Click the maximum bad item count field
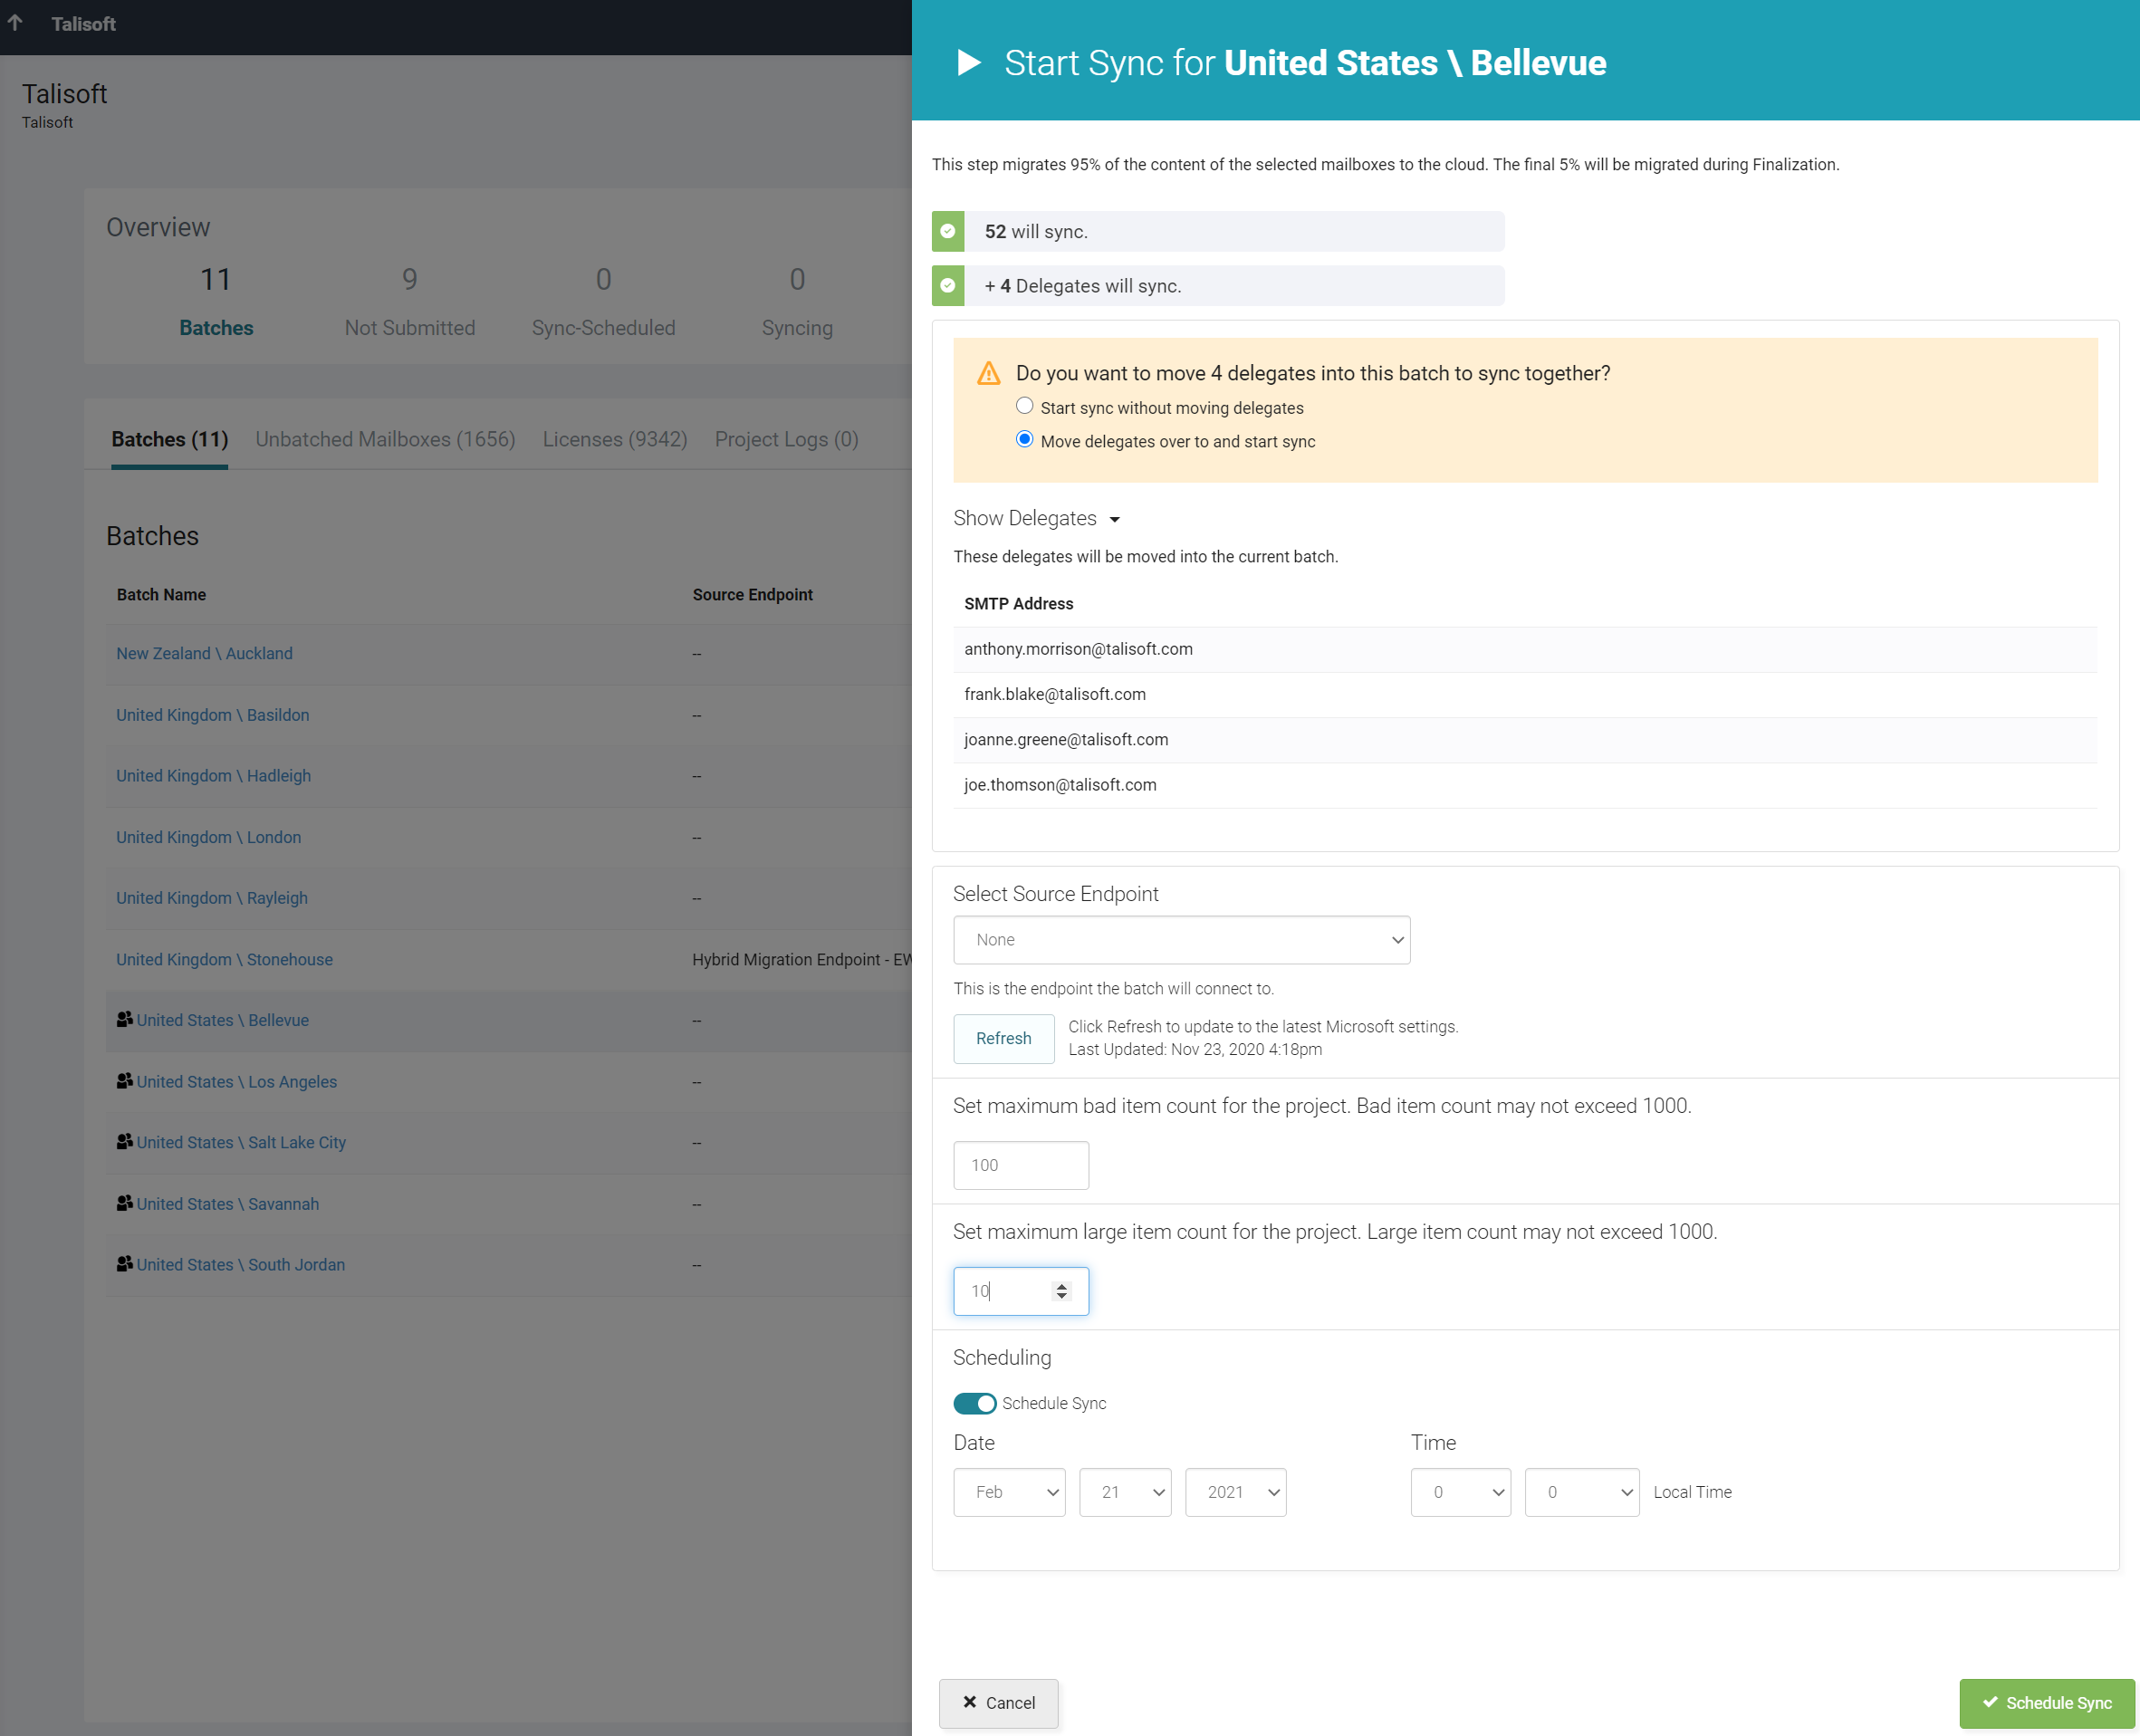The image size is (2140, 1736). pyautogui.click(x=1021, y=1165)
